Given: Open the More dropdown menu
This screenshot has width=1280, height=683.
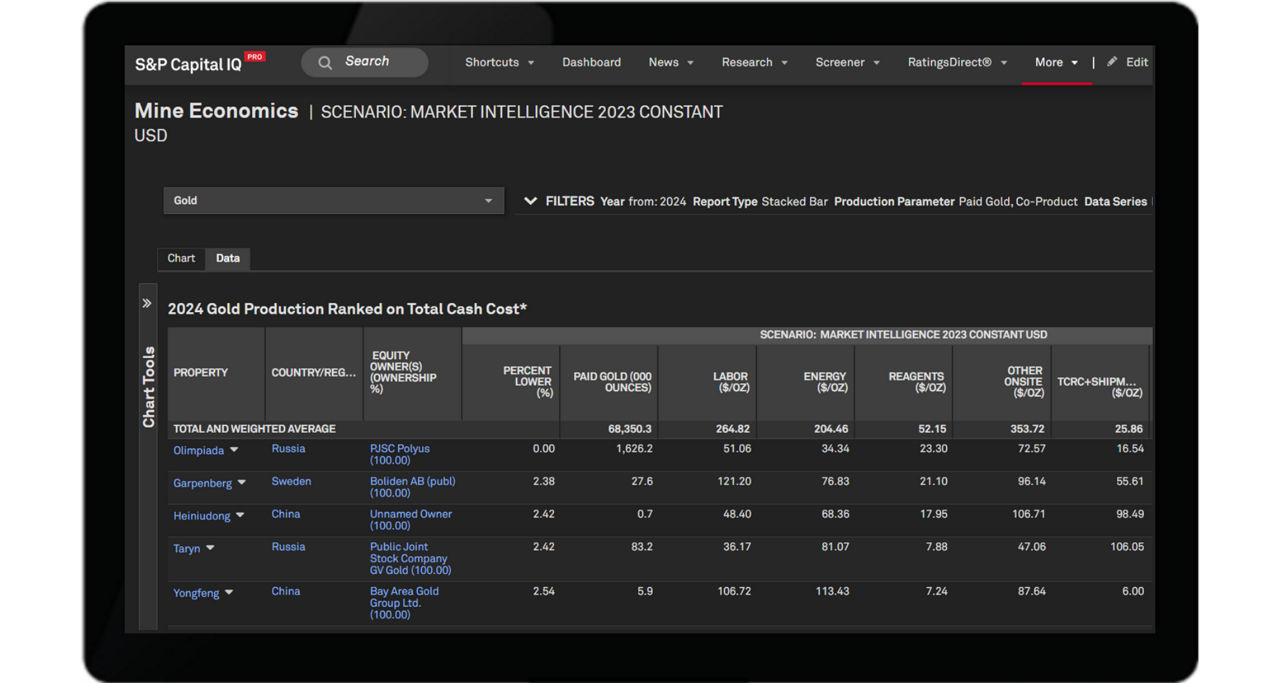Looking at the screenshot, I should [1056, 62].
